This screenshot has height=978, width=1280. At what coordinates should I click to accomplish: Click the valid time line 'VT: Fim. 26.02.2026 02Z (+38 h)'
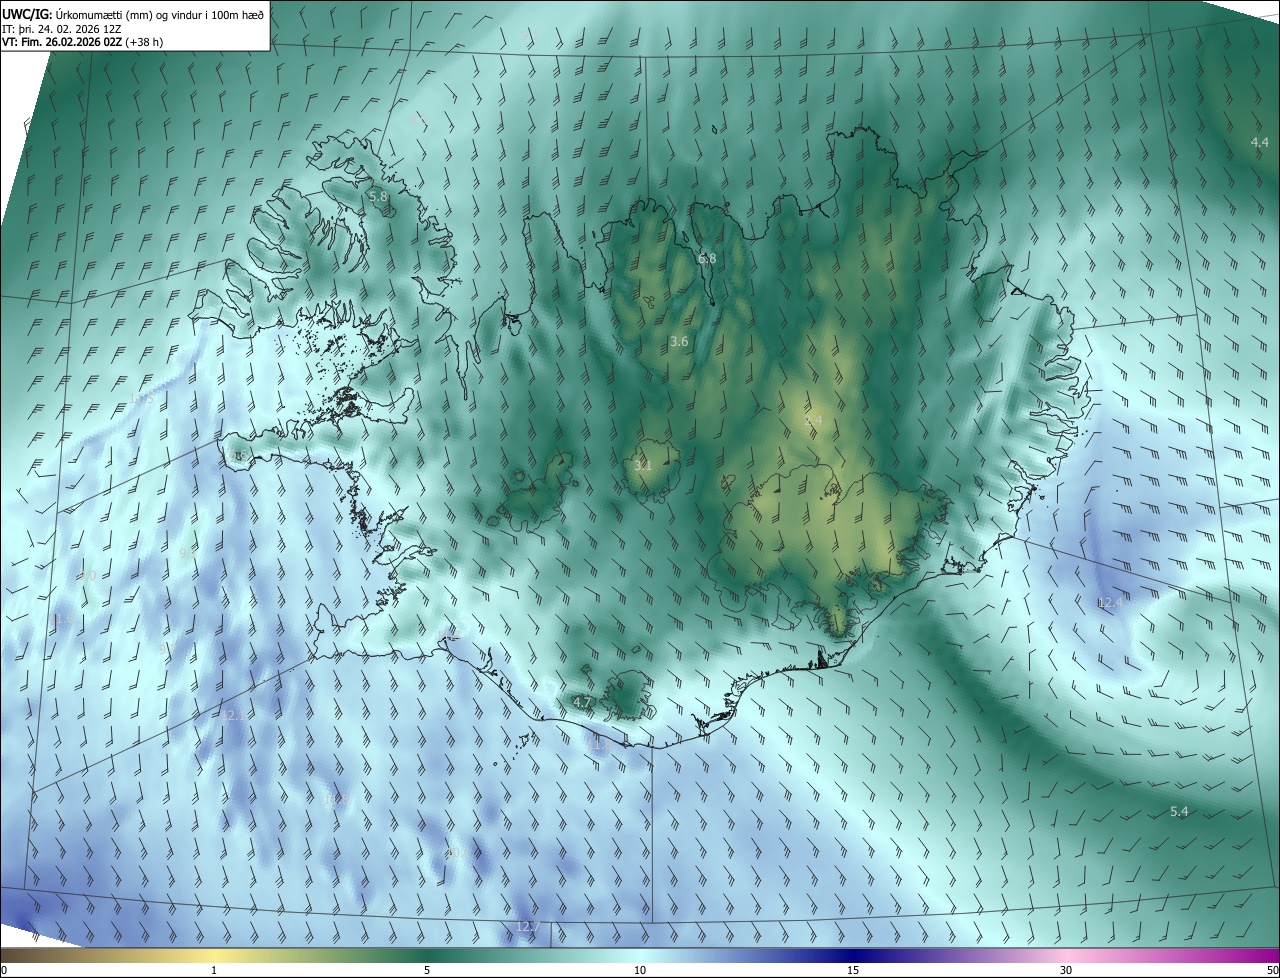[82, 42]
